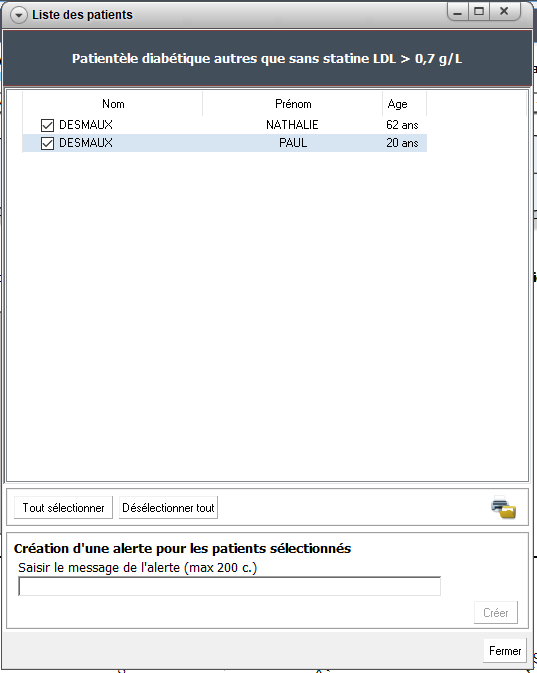
Task: Click the Créer button
Action: click(x=496, y=613)
